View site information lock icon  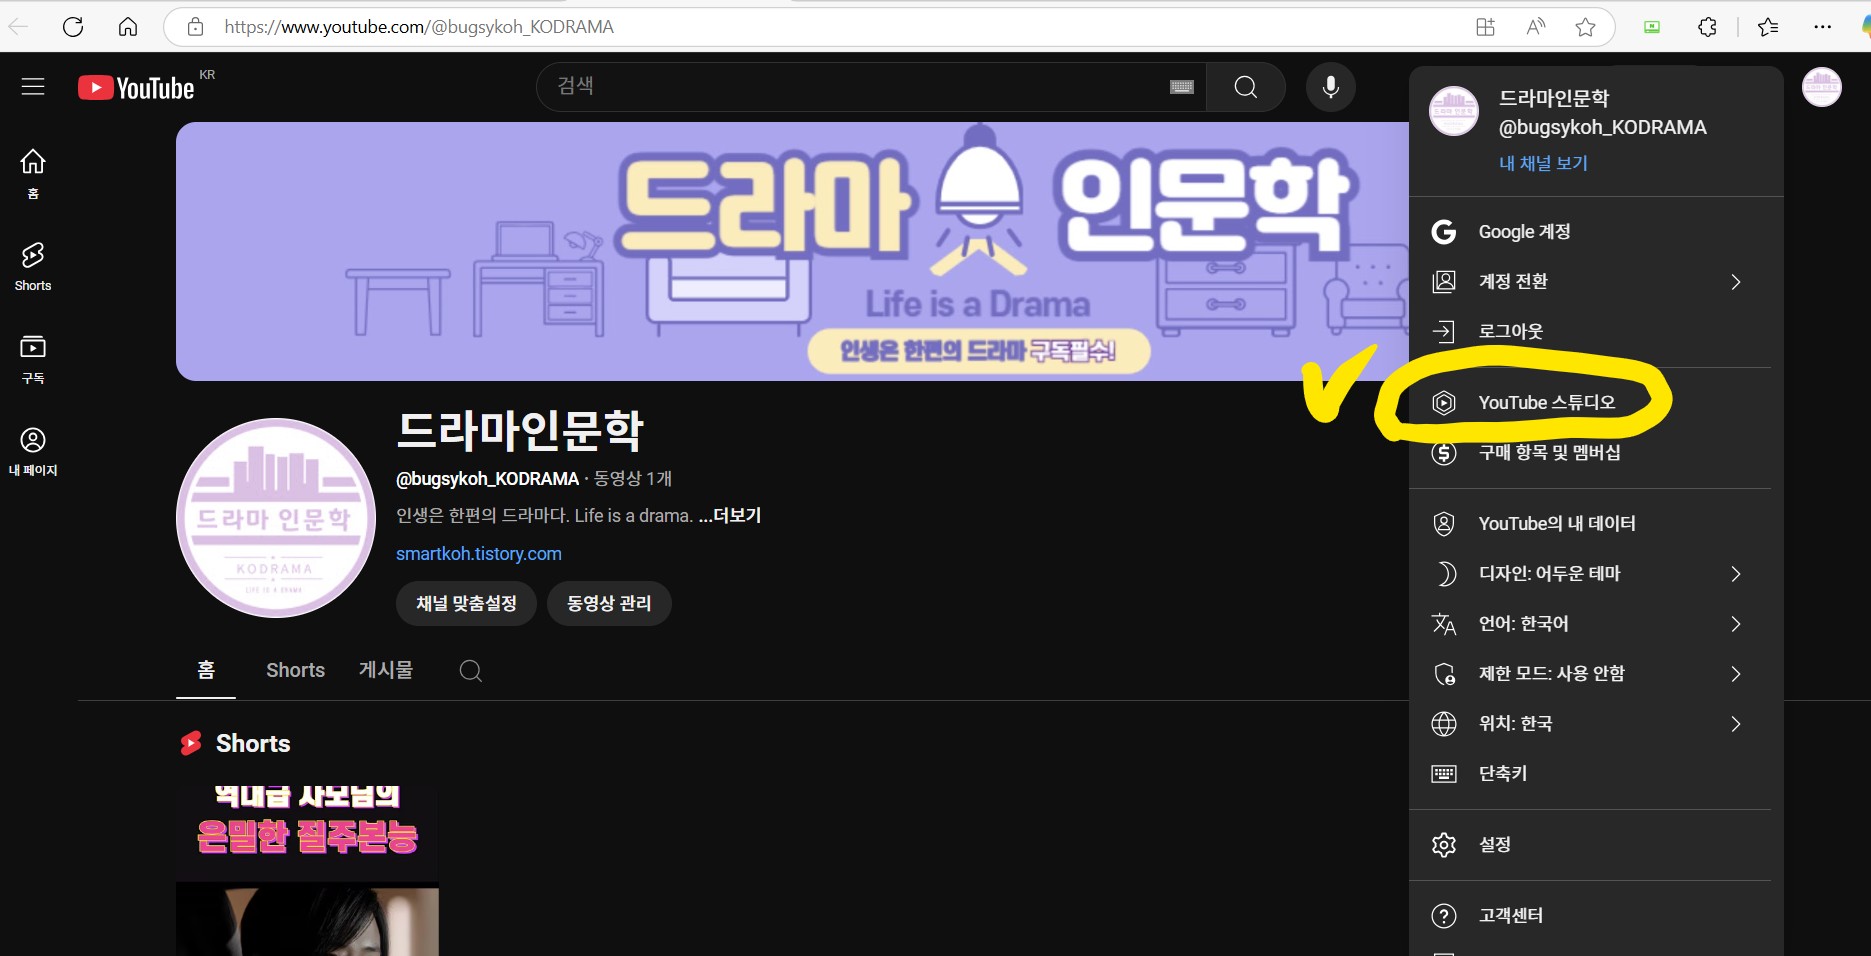[x=196, y=27]
